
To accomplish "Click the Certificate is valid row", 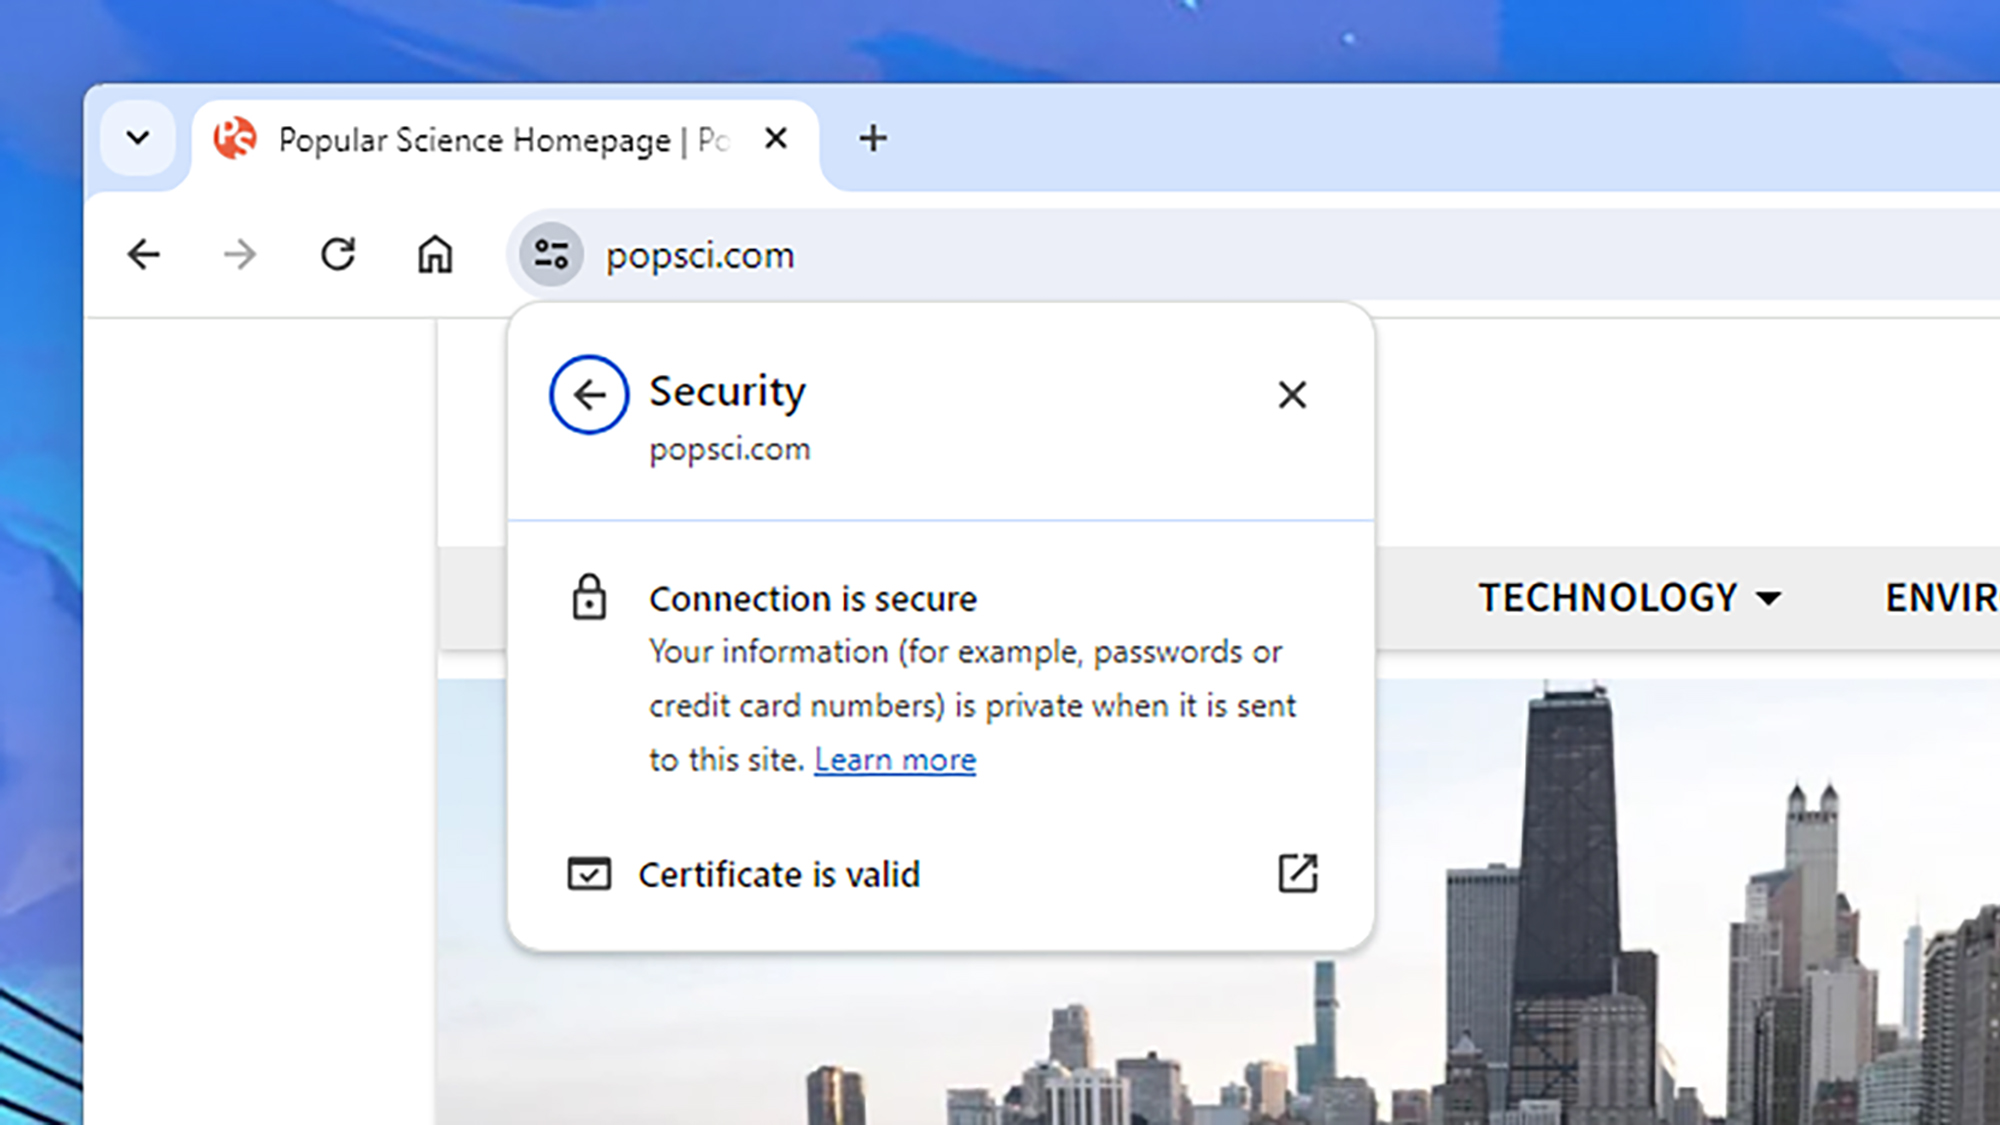I will pyautogui.click(x=779, y=875).
